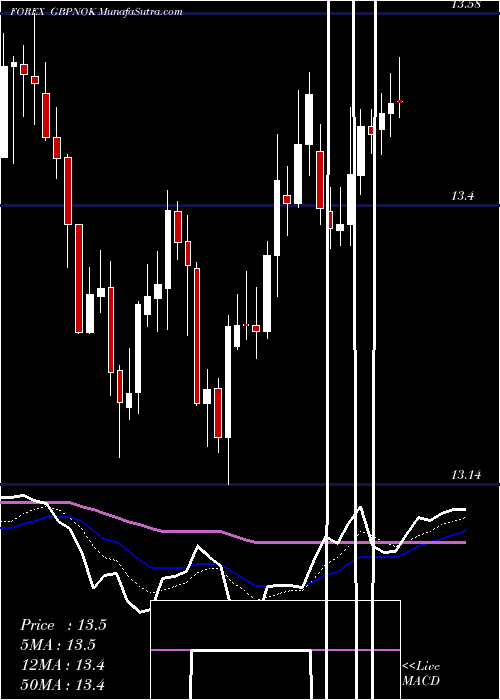Screen dimensions: 500x700
Task: Click the <<Live MACD label
Action: [x=421, y=673]
